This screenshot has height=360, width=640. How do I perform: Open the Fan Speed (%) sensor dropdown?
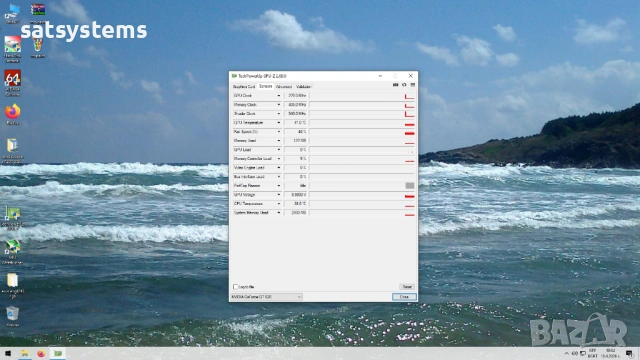coord(279,132)
